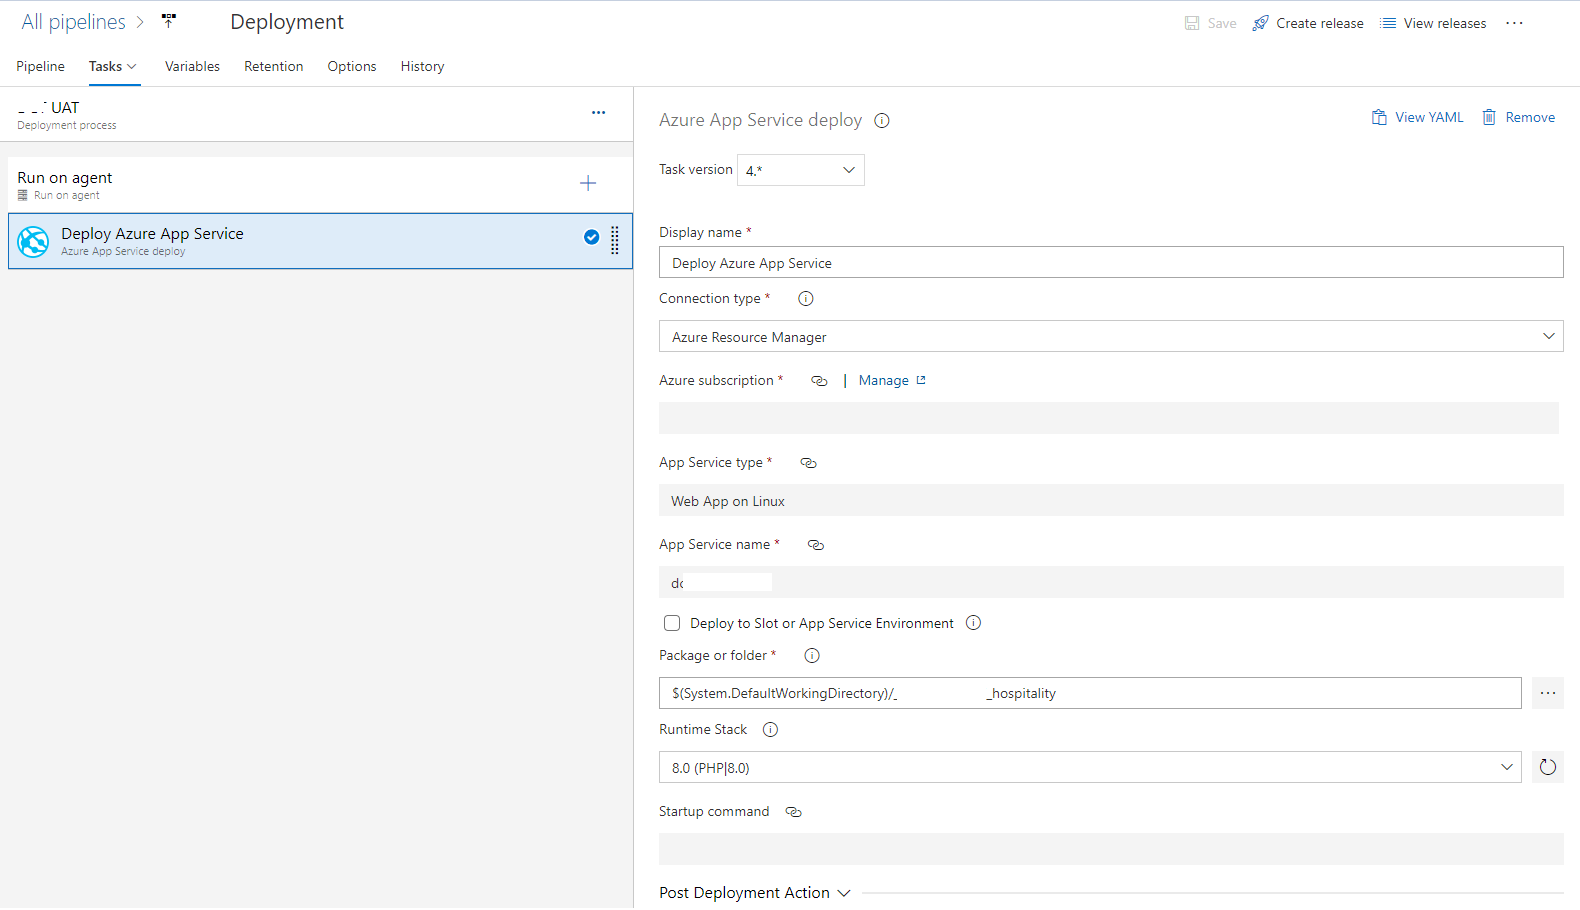The width and height of the screenshot is (1580, 910).
Task: Click the View YAML clipboard icon
Action: click(x=1379, y=117)
